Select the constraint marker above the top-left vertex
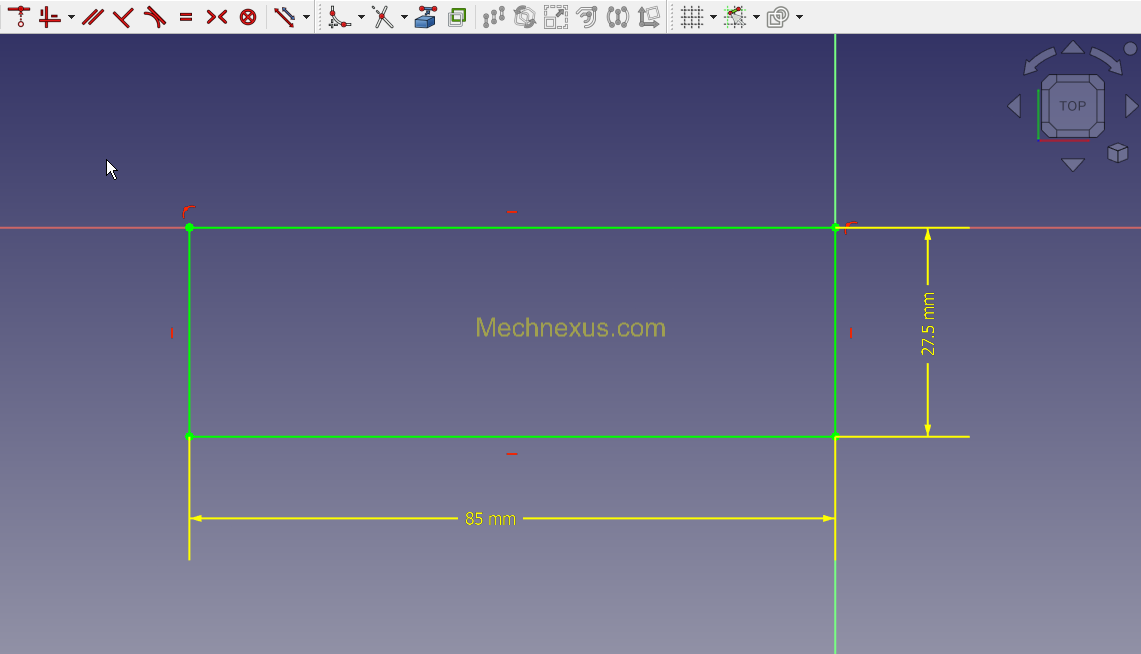The height and width of the screenshot is (654, 1141). 188,212
